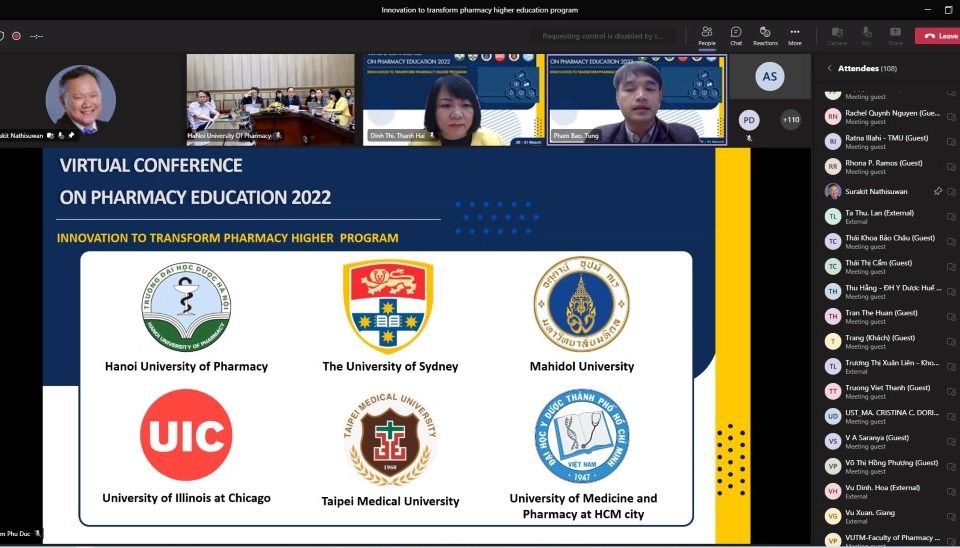Click the Share content button

895,36
